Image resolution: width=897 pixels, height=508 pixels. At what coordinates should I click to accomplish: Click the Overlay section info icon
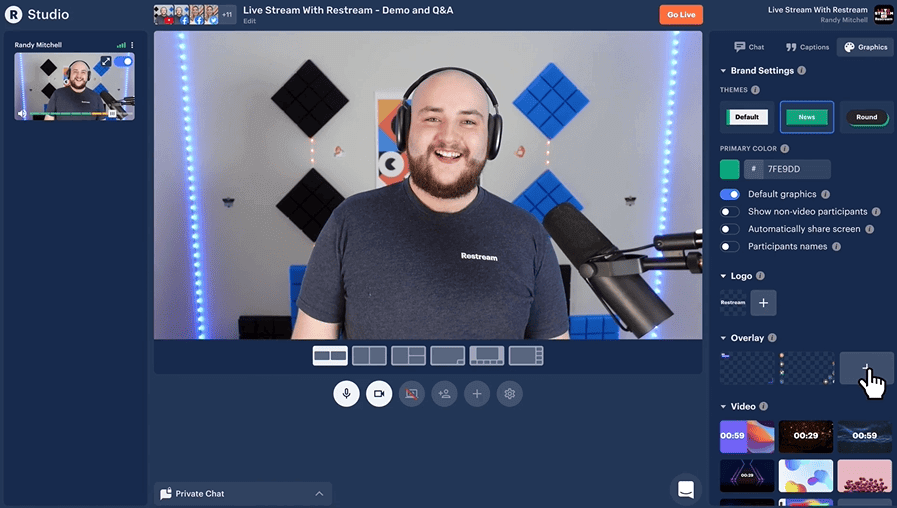coord(772,338)
